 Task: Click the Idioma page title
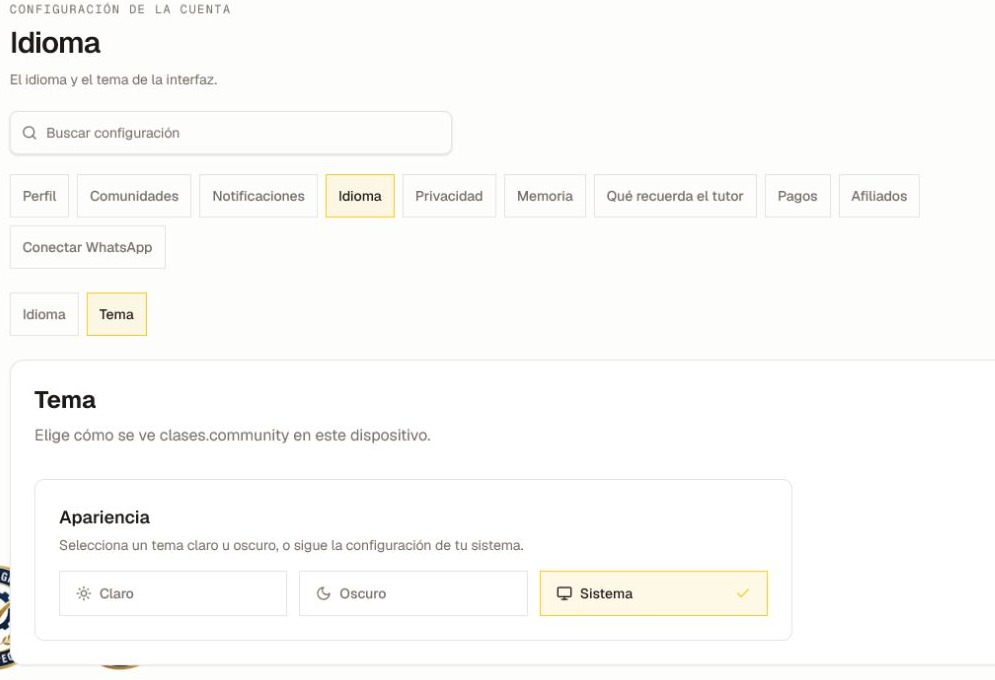tap(55, 43)
